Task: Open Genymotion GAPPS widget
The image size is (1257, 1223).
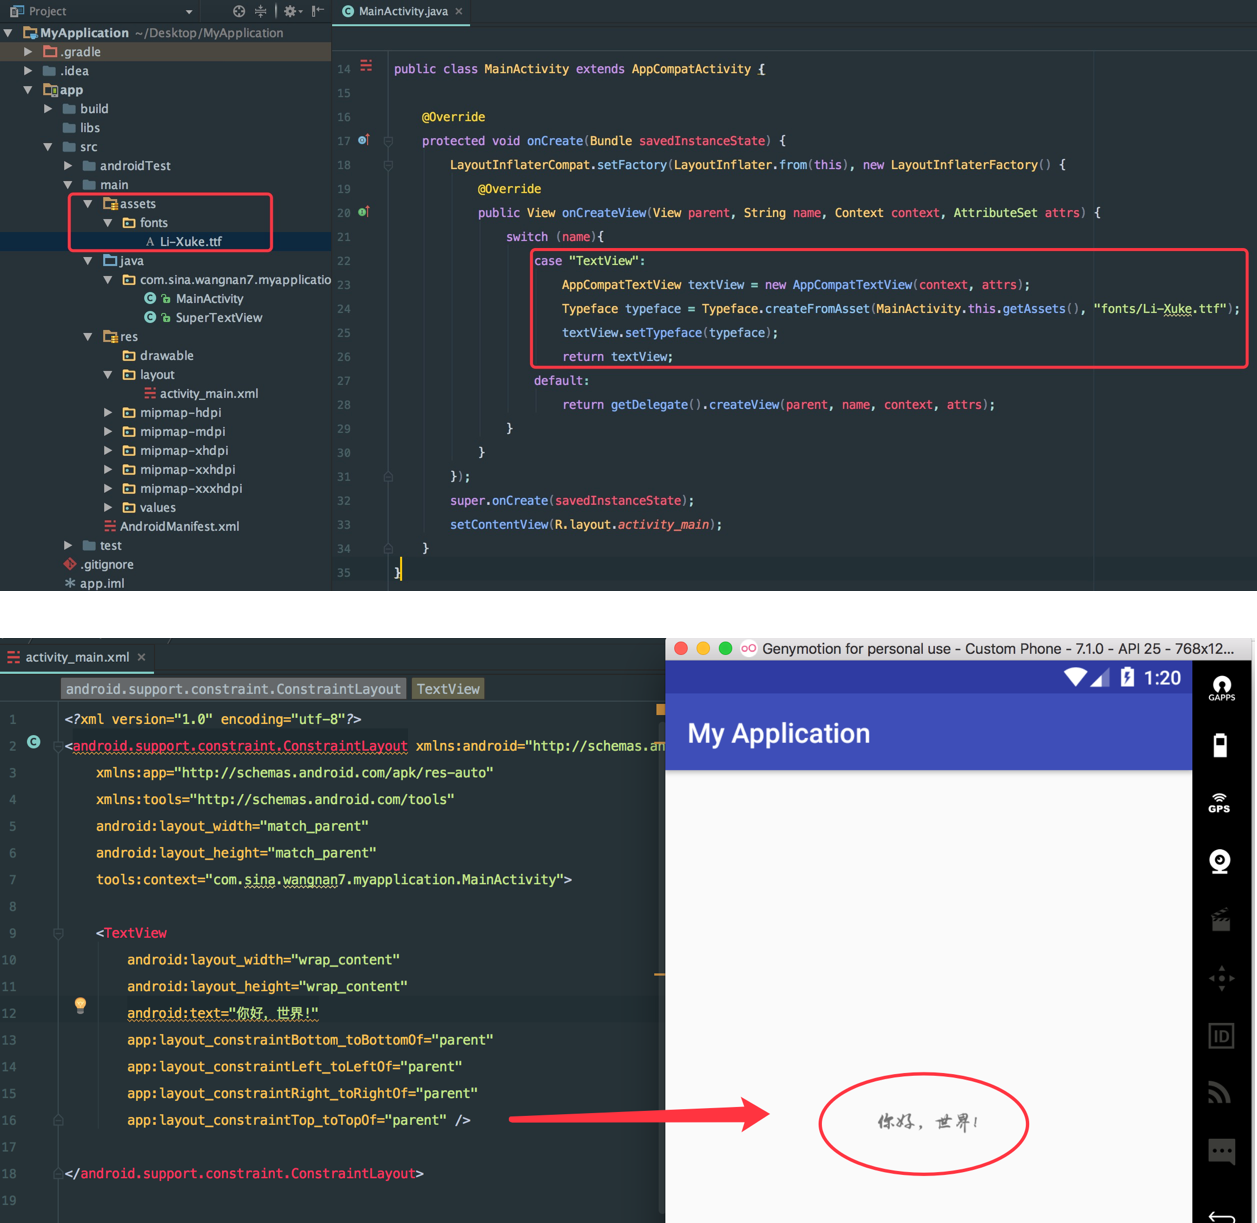Action: tap(1221, 688)
